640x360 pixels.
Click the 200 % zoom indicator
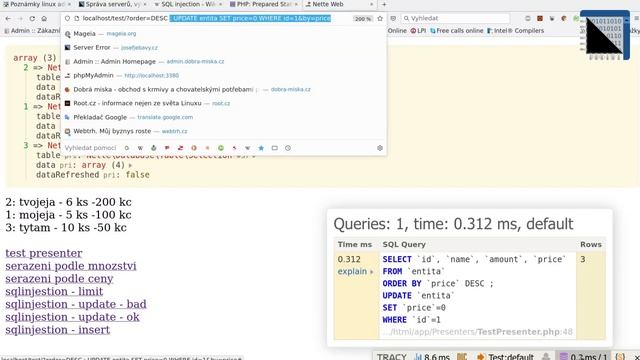click(363, 19)
